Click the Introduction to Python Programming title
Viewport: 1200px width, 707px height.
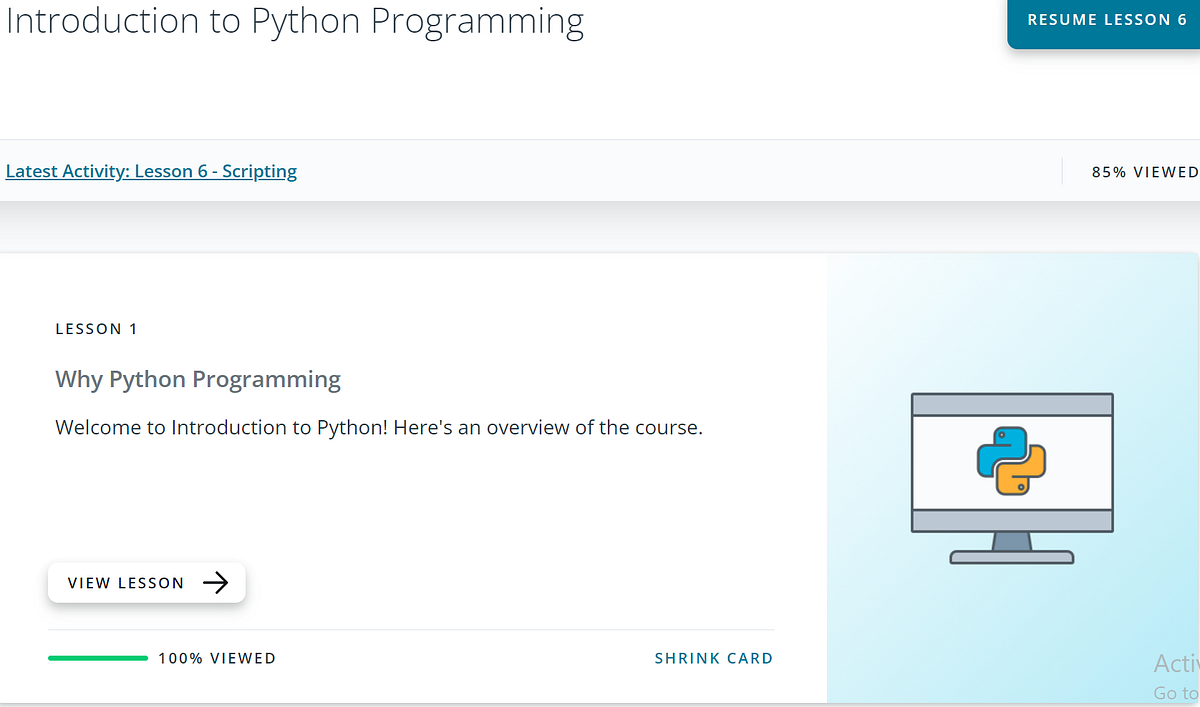pos(295,21)
